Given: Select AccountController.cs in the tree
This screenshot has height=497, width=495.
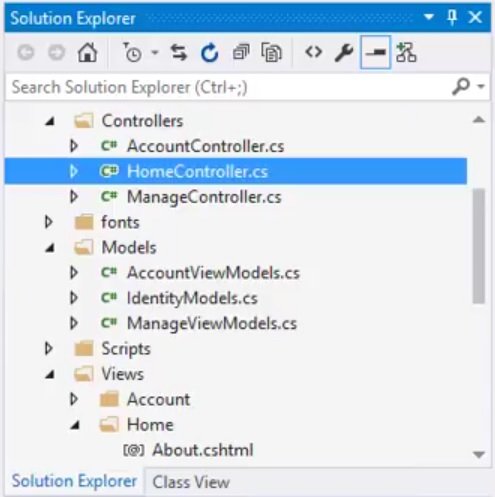Looking at the screenshot, I should coord(205,146).
